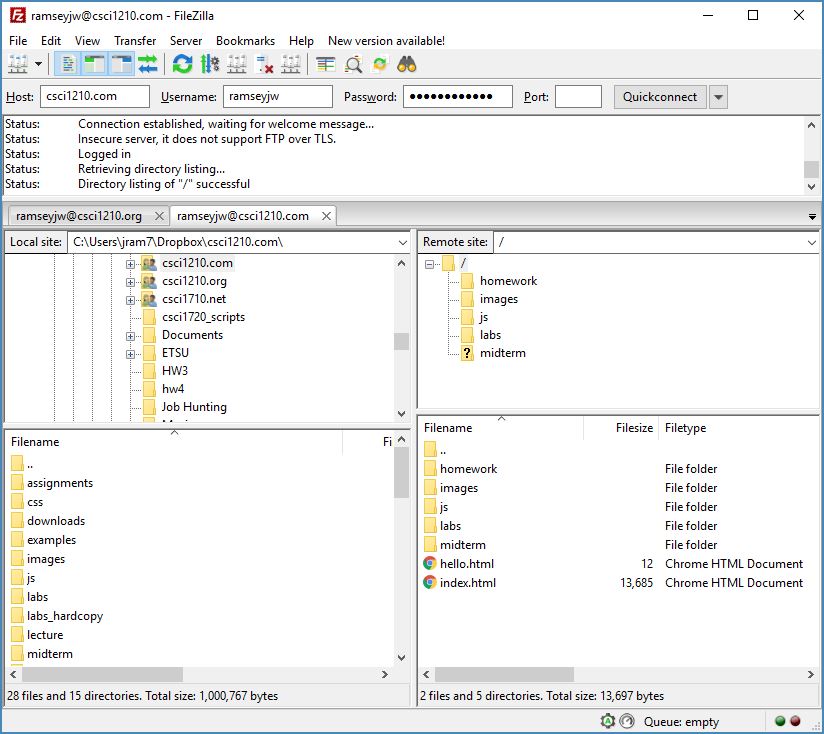Click the folder icon beside Job Hunting
Viewport: 824px width, 734px height.
[149, 407]
